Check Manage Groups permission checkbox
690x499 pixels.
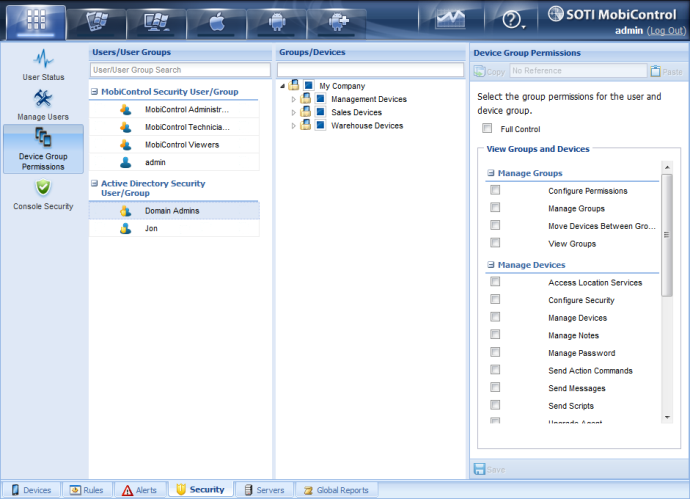coord(495,208)
